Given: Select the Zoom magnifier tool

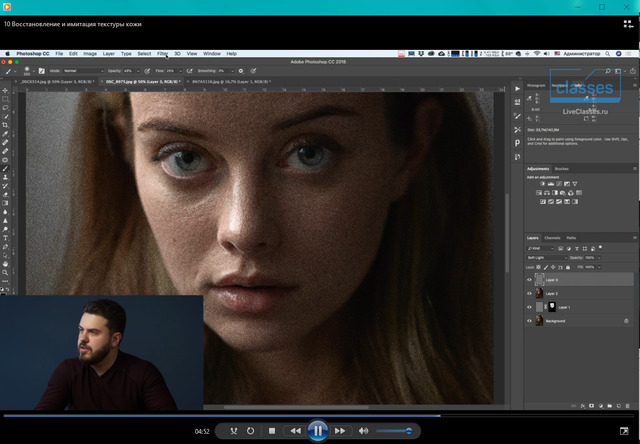Looking at the screenshot, I should 6,272.
